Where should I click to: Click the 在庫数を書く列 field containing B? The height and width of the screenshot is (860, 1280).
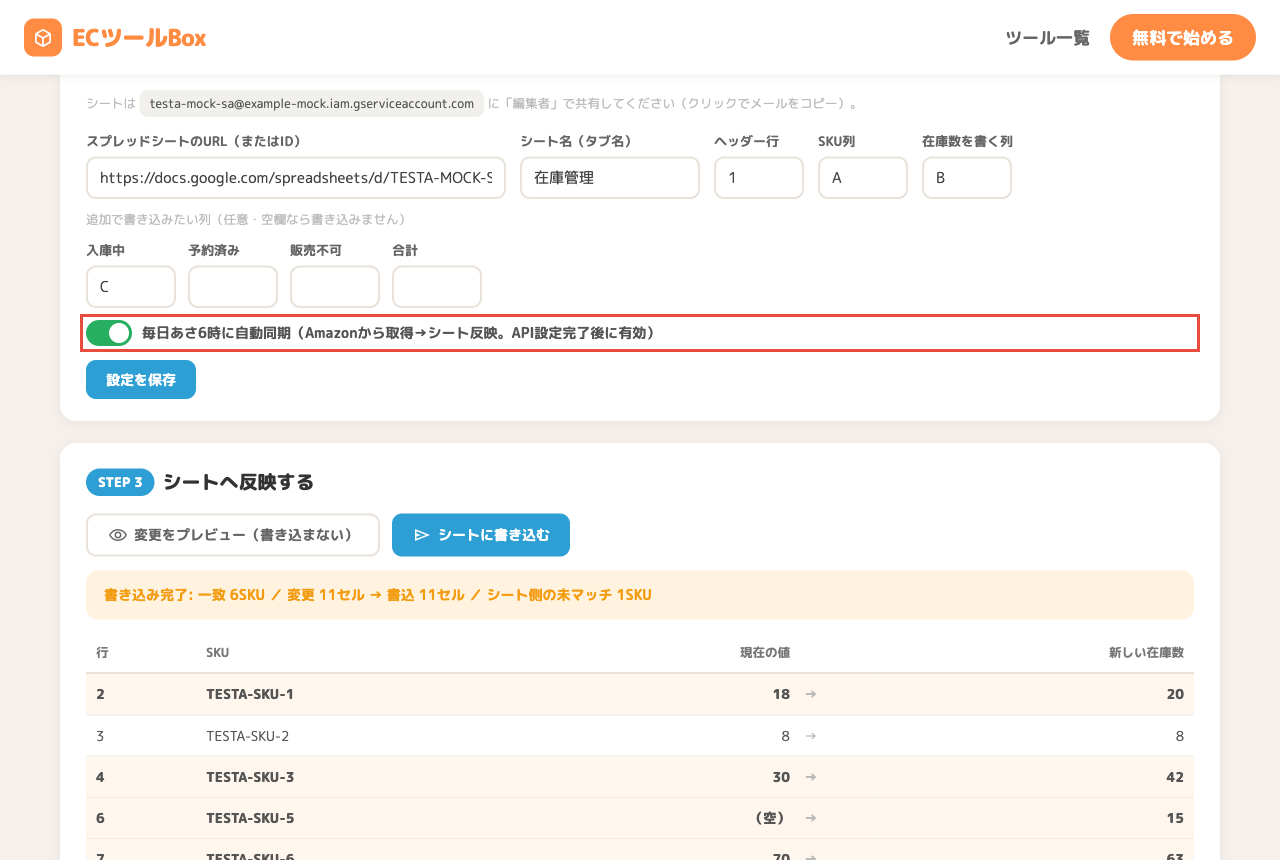967,178
